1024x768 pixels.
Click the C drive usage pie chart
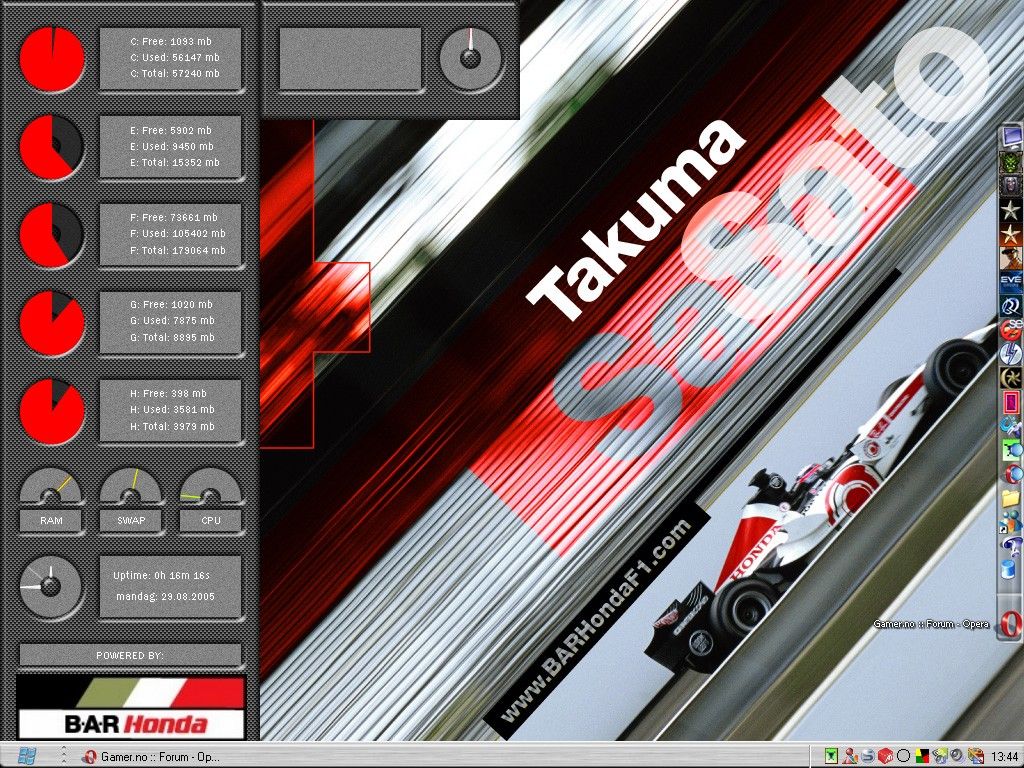point(52,59)
